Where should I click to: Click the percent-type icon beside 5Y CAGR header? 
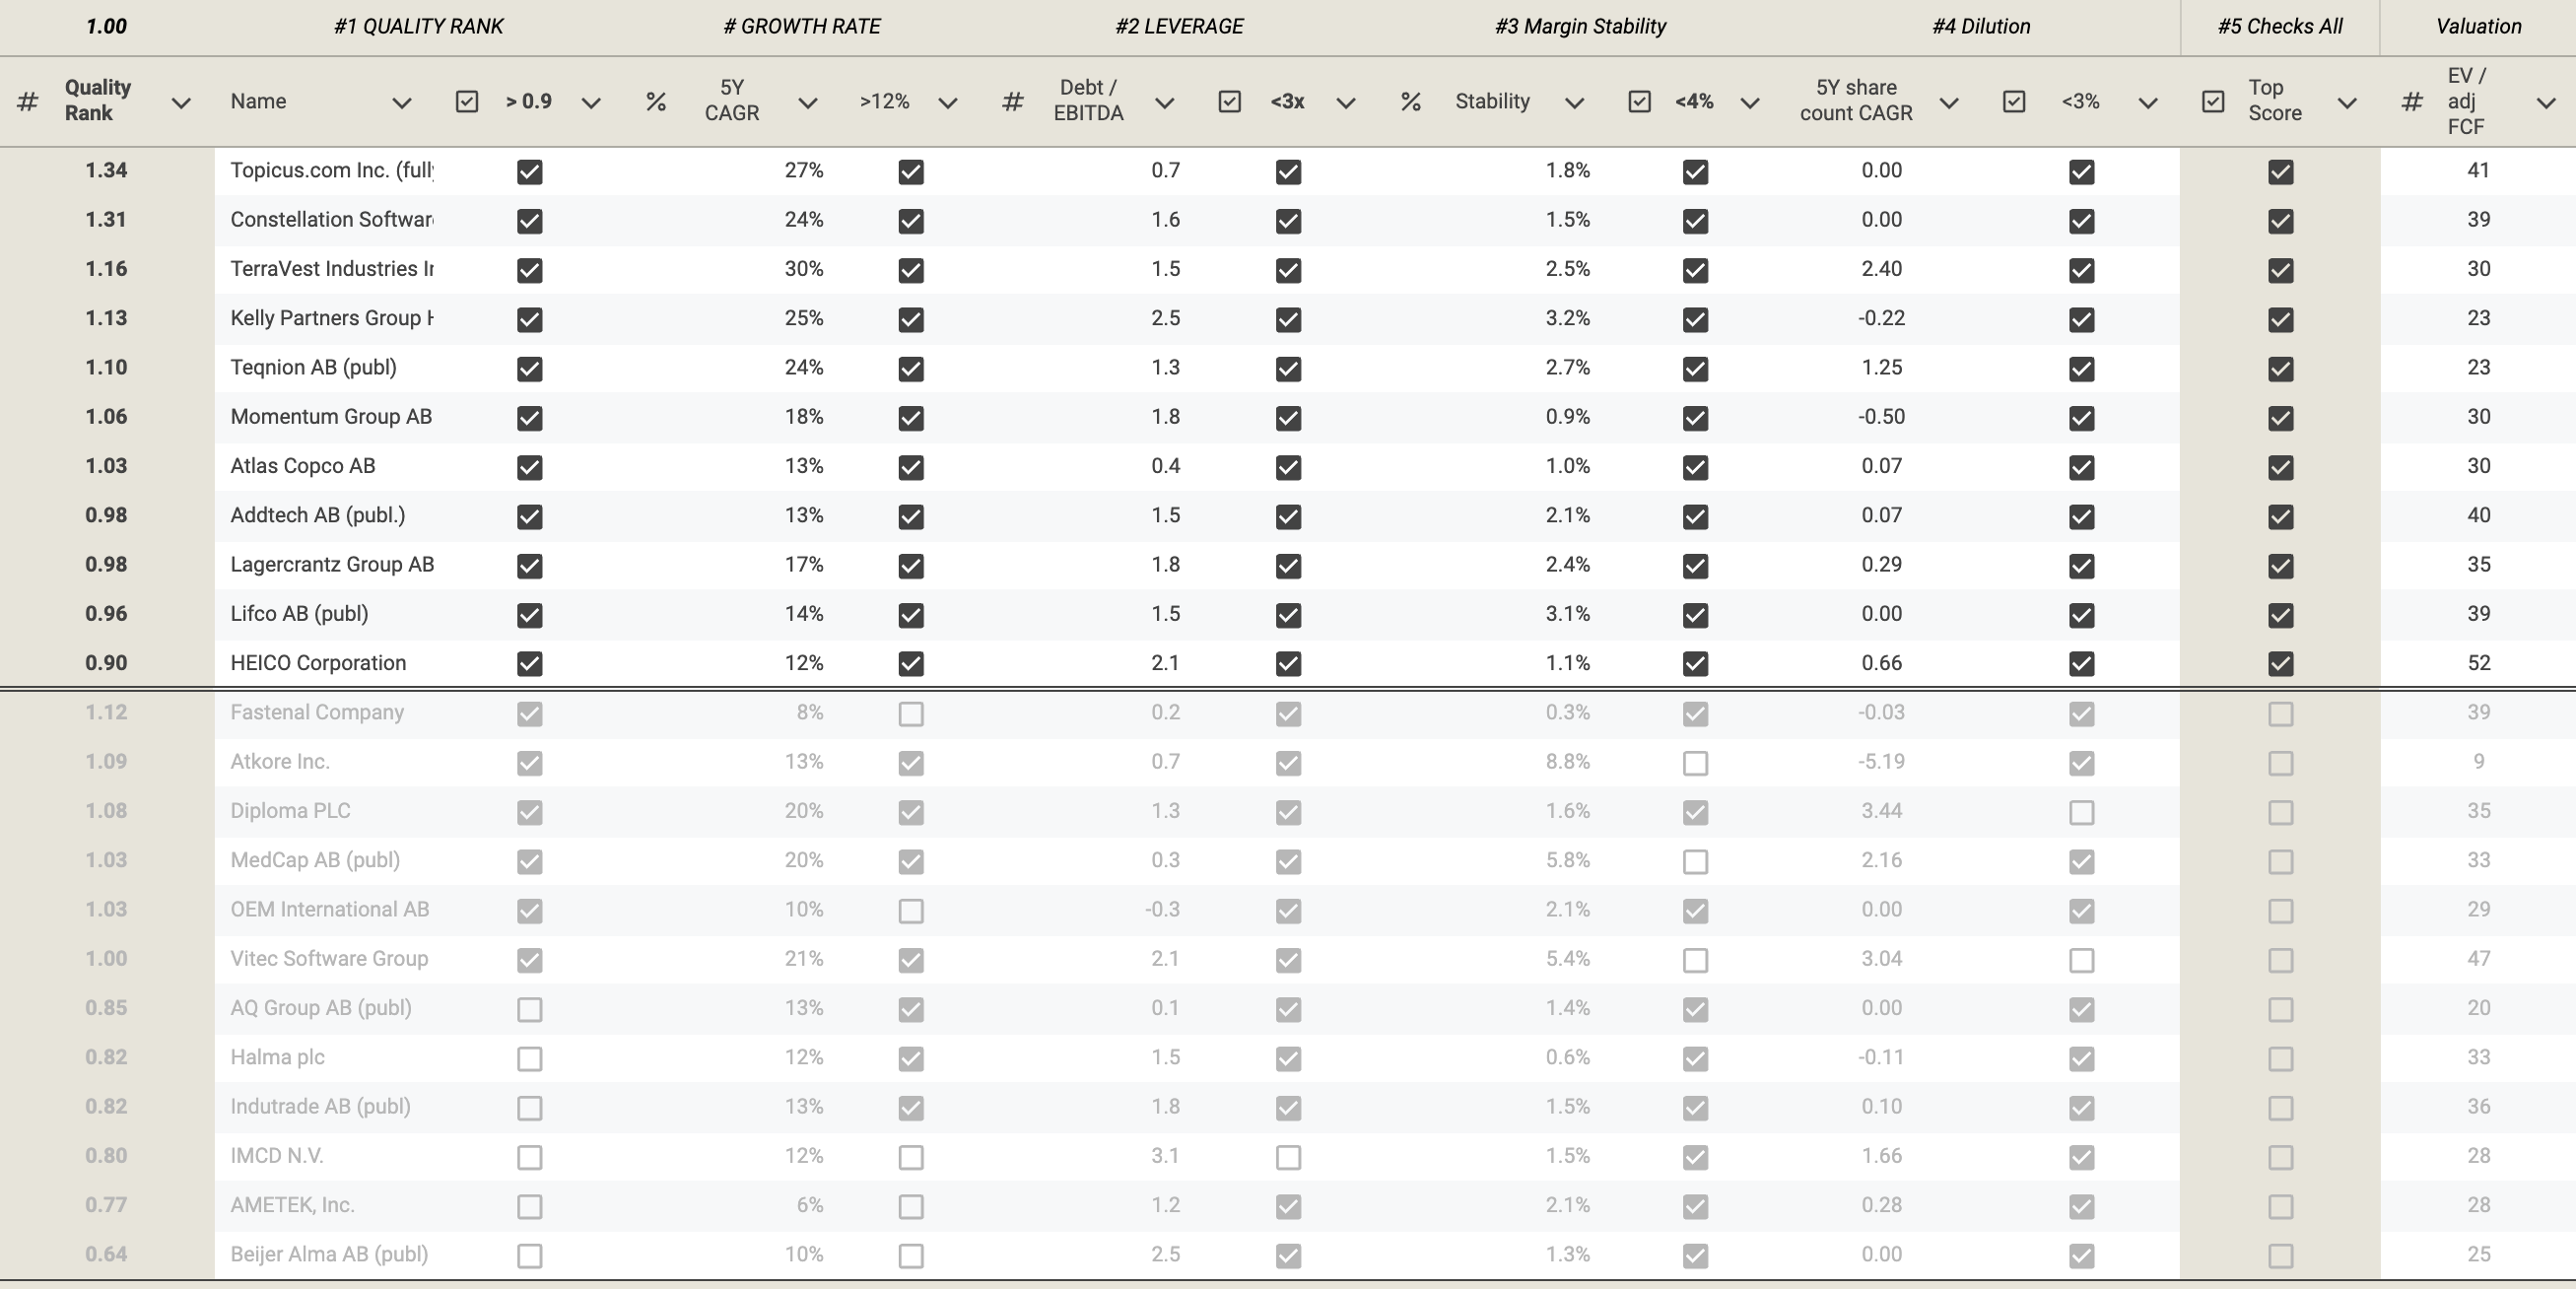tap(656, 102)
